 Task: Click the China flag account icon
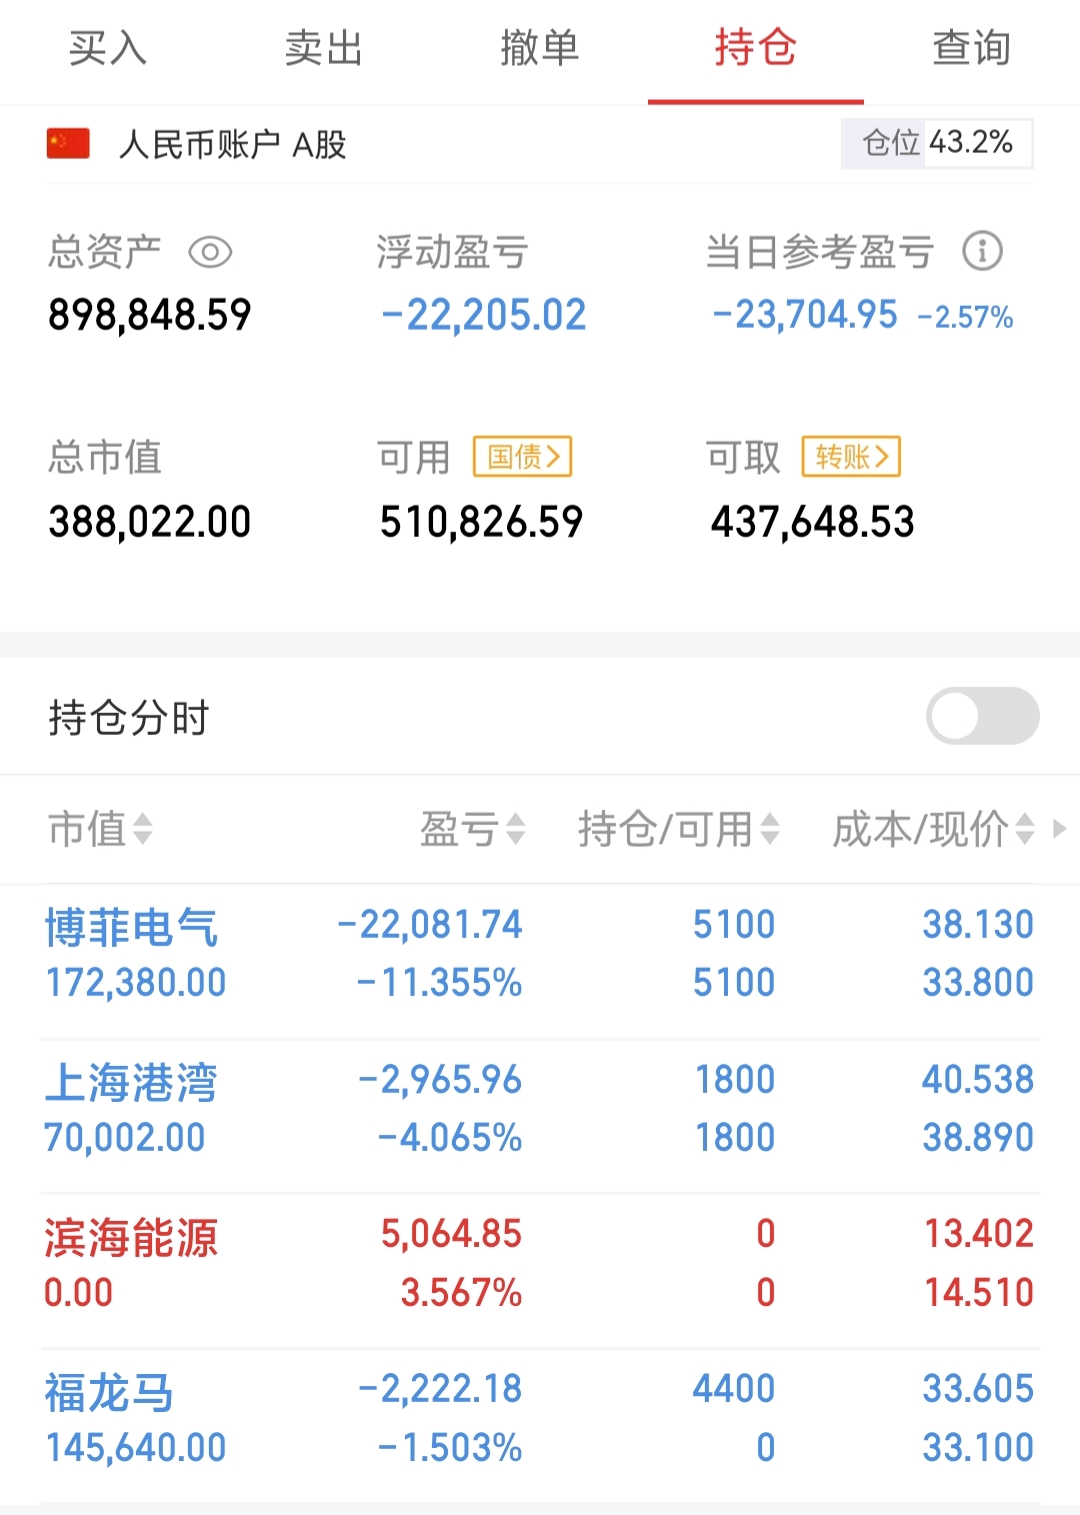point(68,144)
